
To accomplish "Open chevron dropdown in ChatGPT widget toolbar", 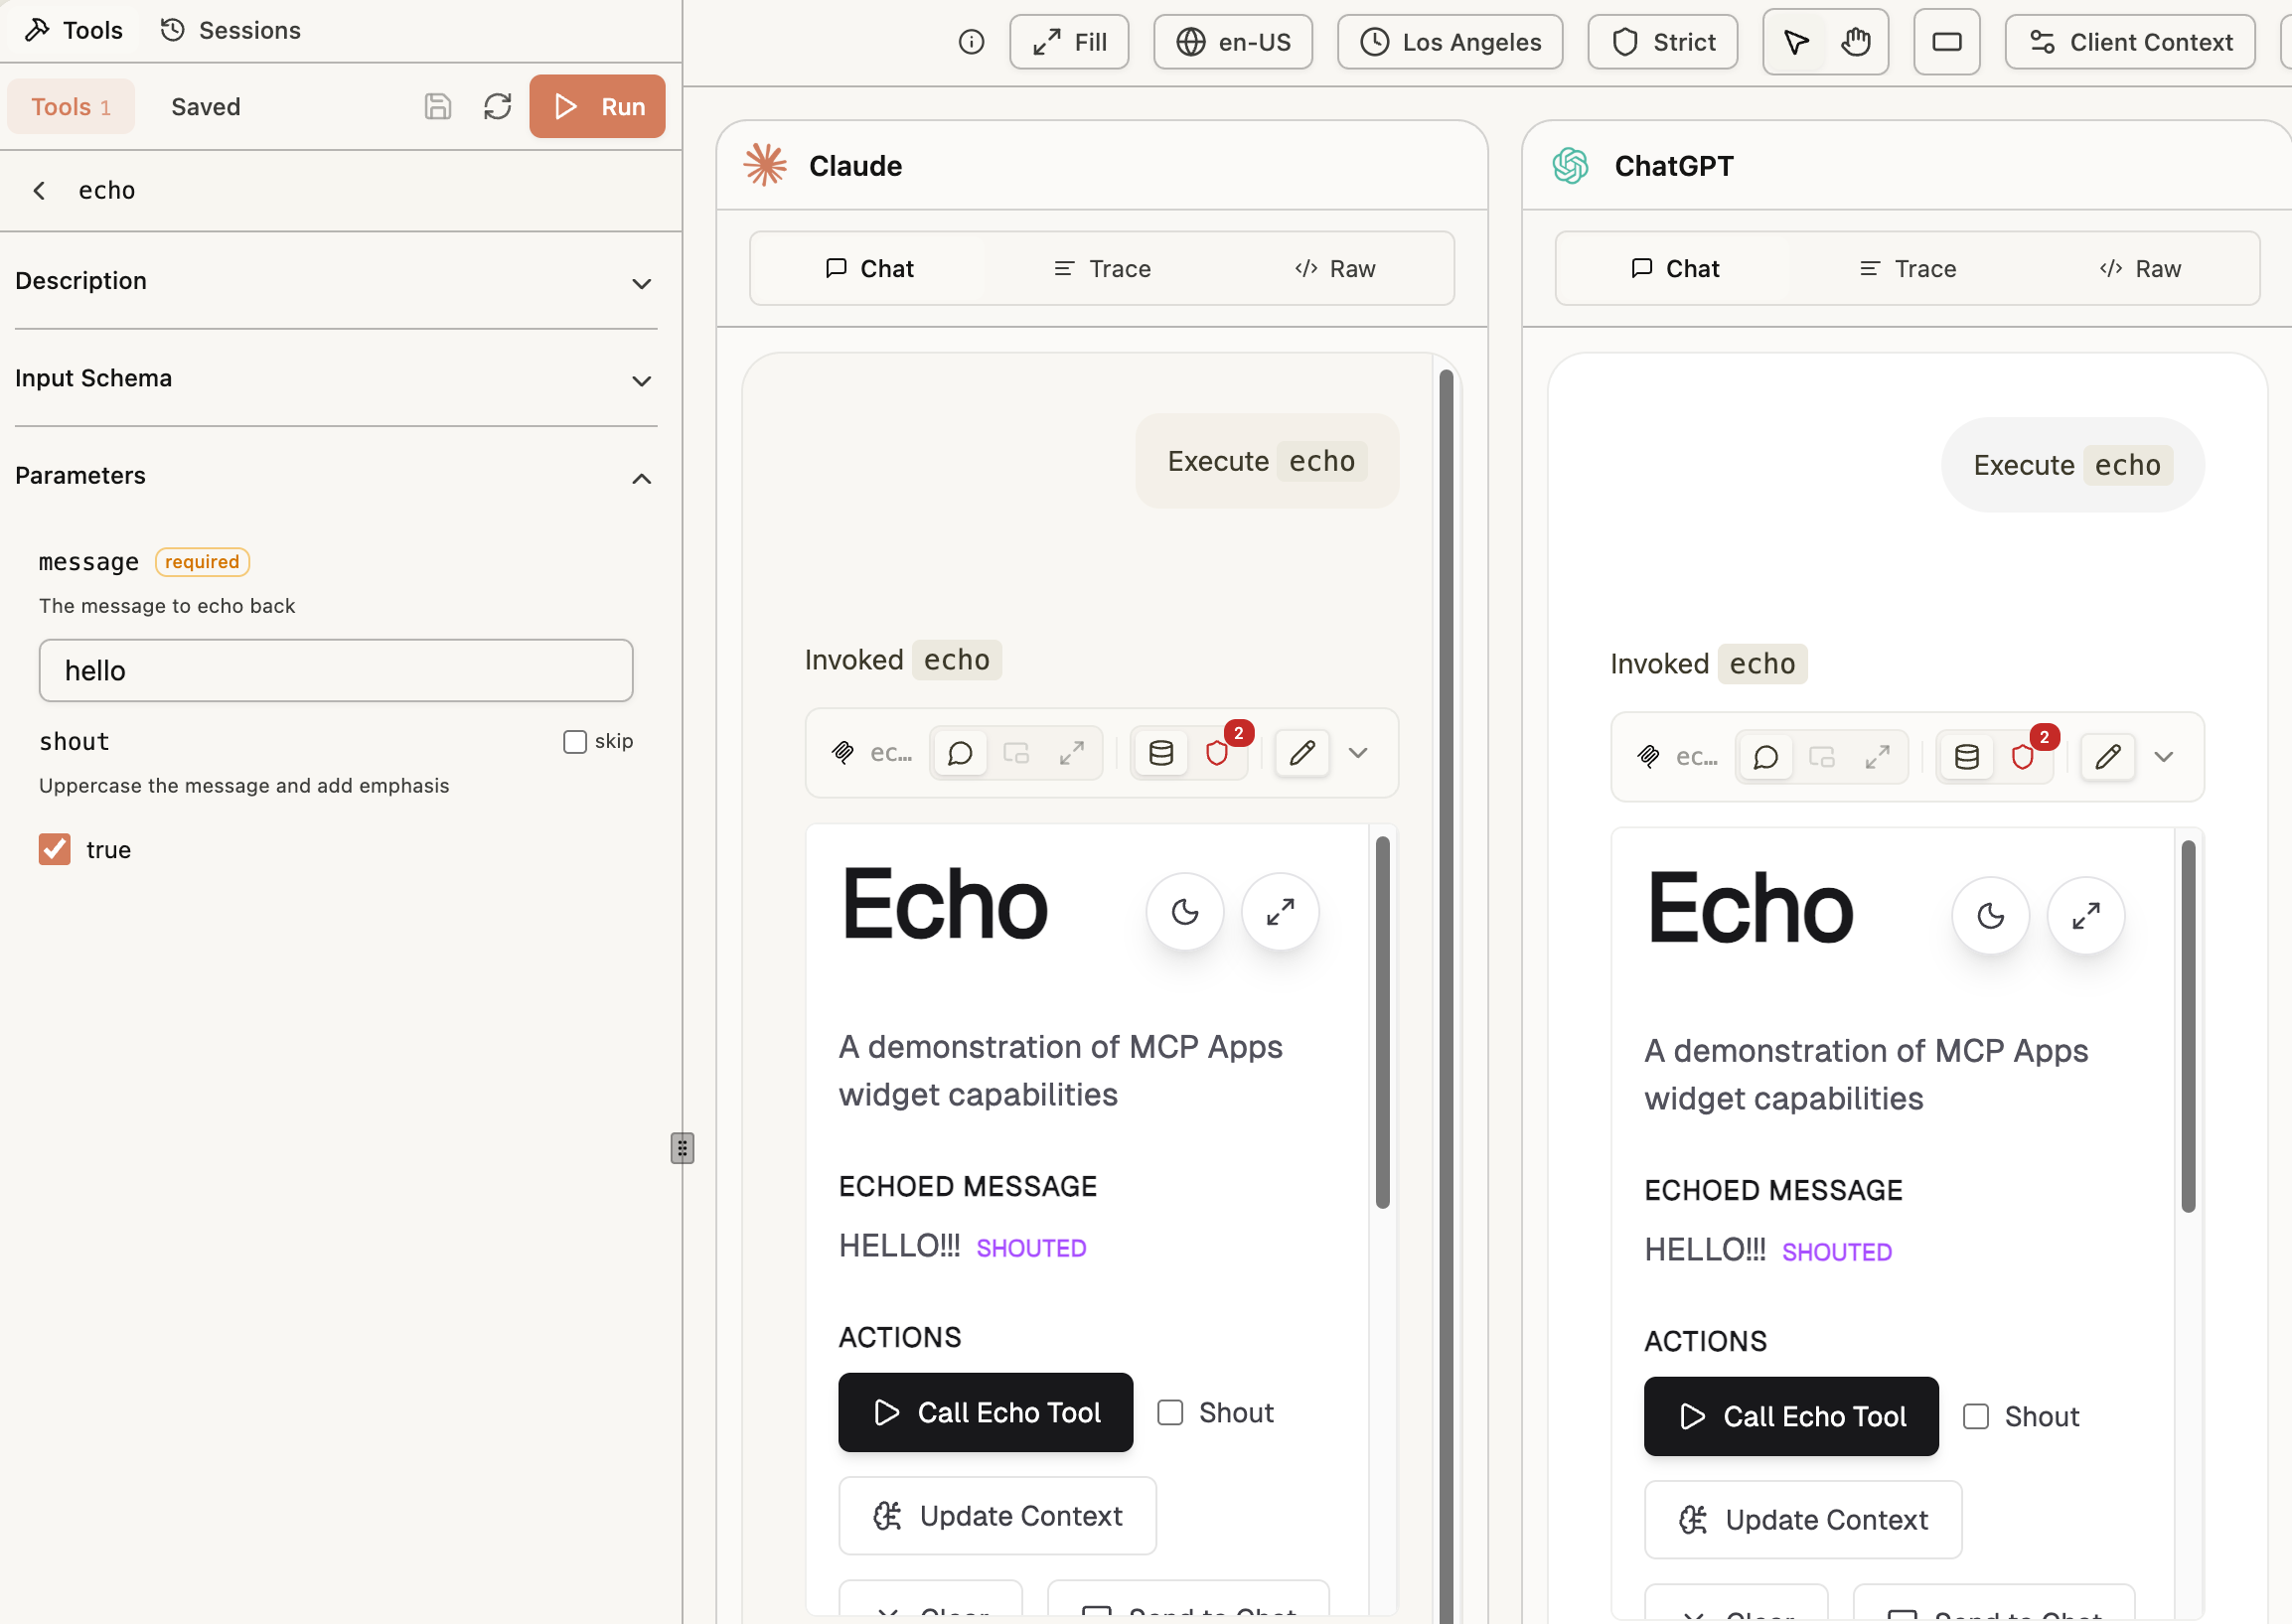I will [x=2164, y=757].
